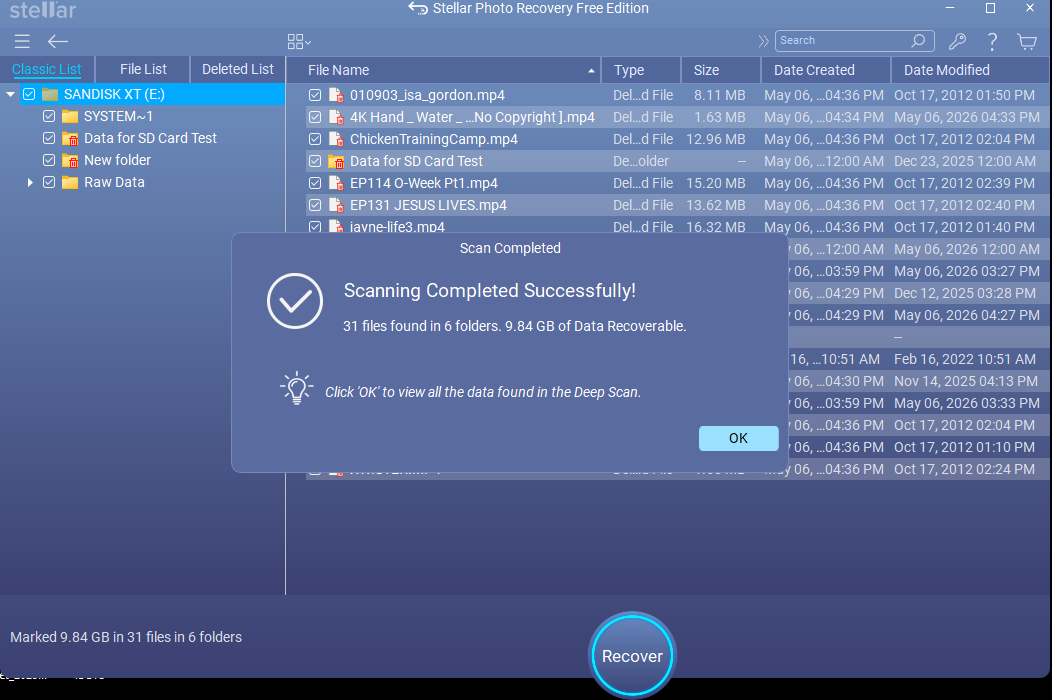This screenshot has width=1052, height=700.
Task: Select Data for SD Card Test tree item
Action: pos(150,138)
